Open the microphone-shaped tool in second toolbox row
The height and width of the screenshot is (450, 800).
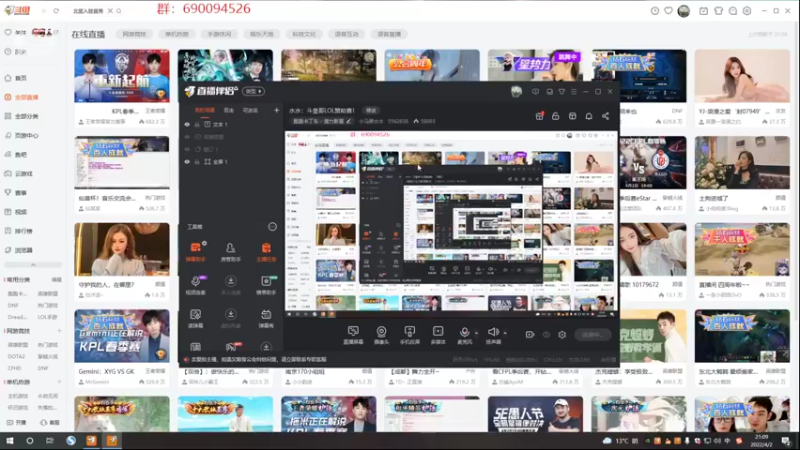(x=195, y=285)
